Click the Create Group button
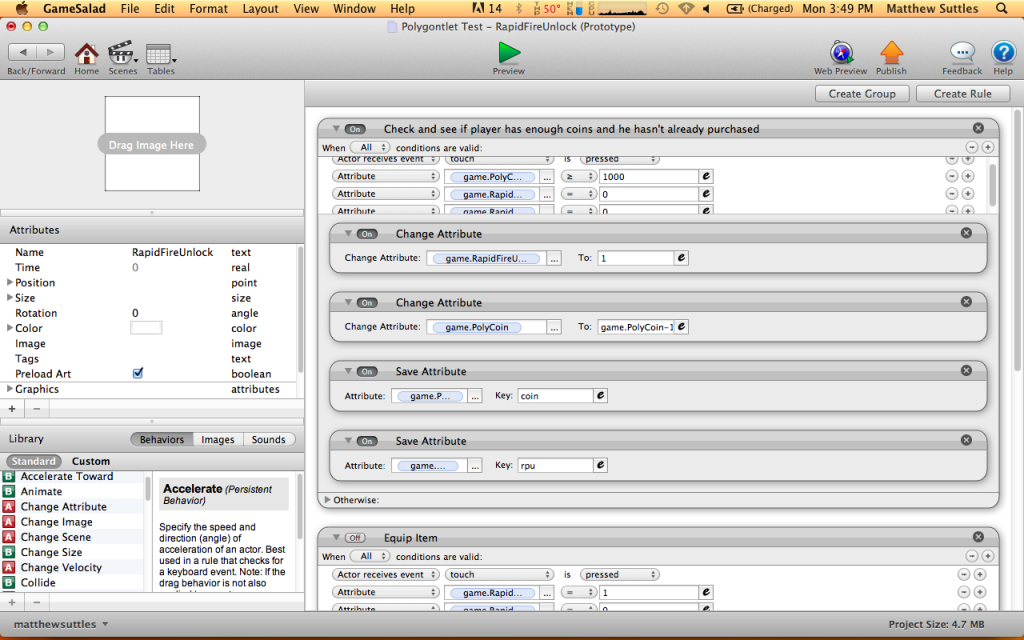 tap(862, 93)
